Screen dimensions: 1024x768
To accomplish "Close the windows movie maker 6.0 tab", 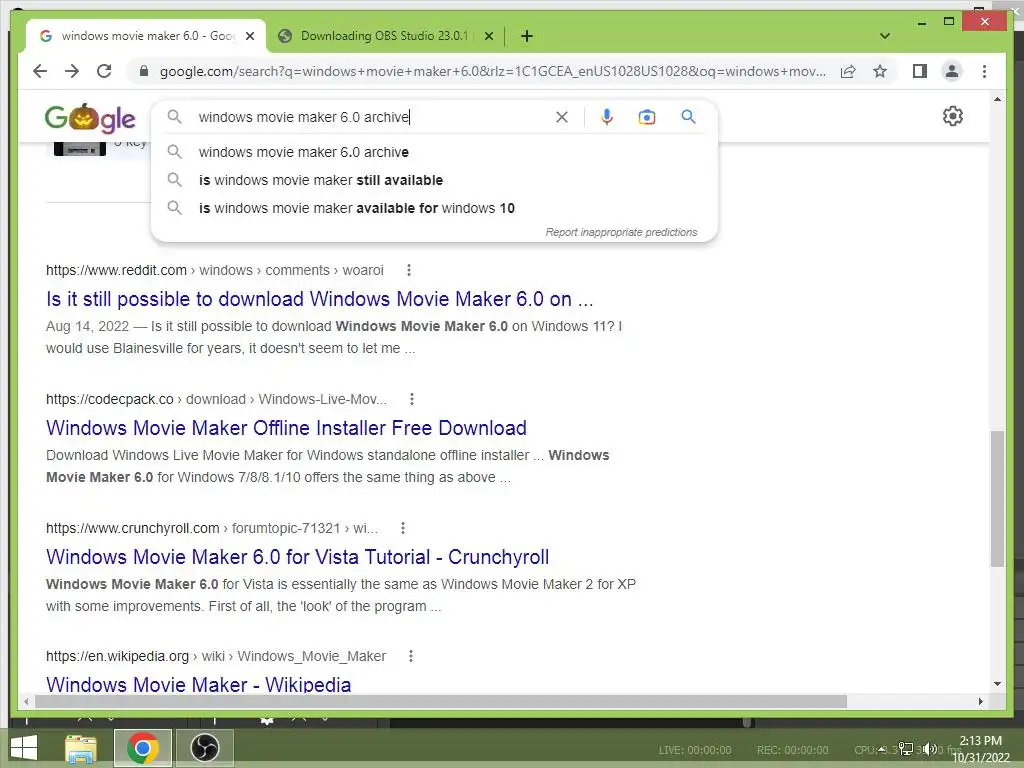I will 249,36.
